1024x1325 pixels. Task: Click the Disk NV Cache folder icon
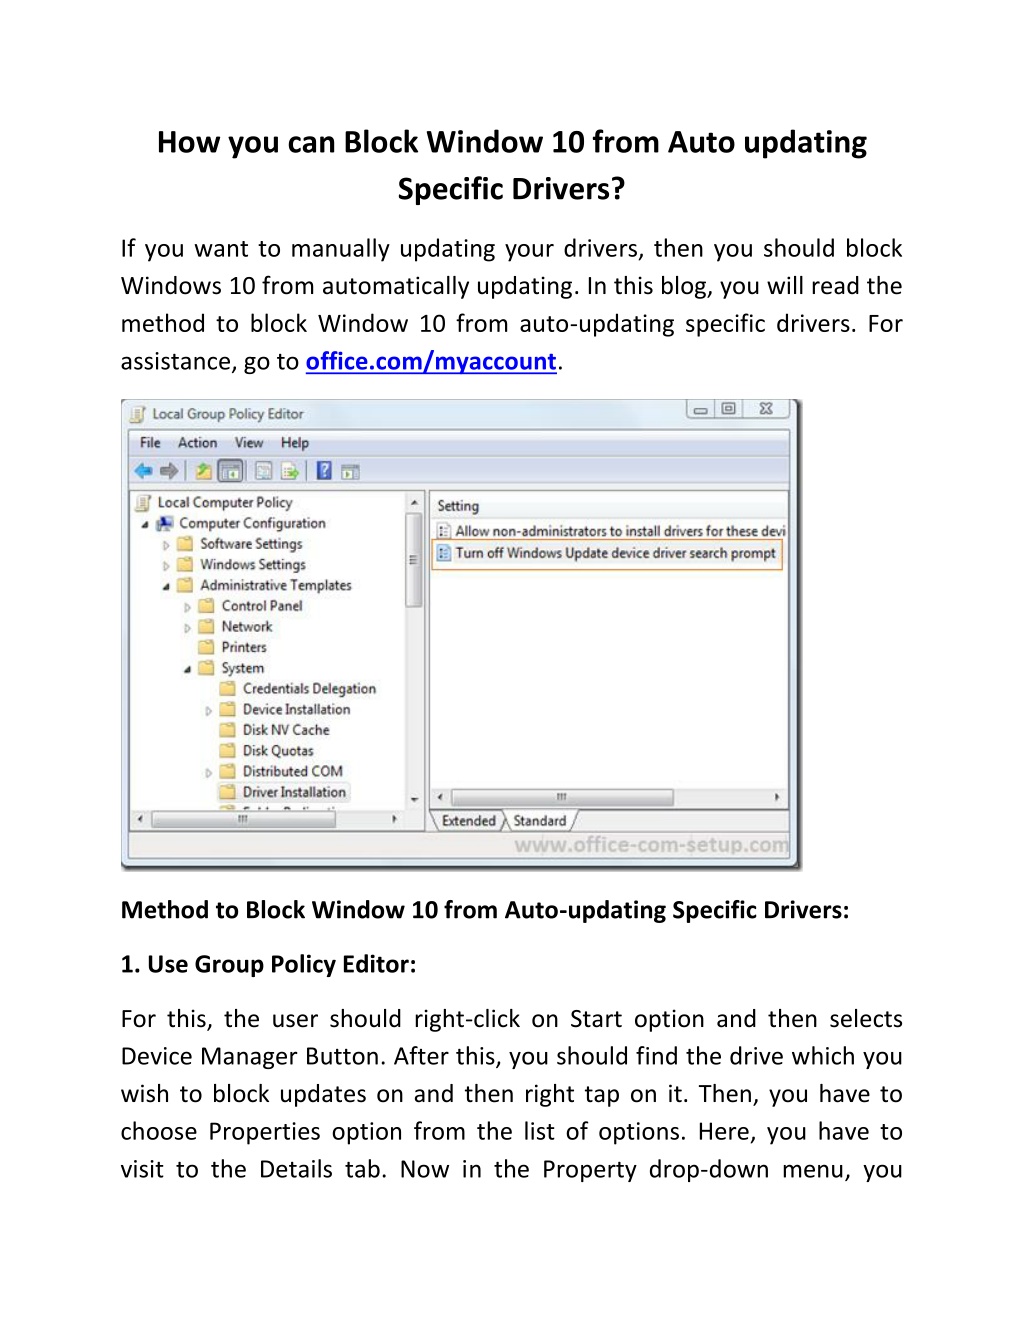point(228,730)
